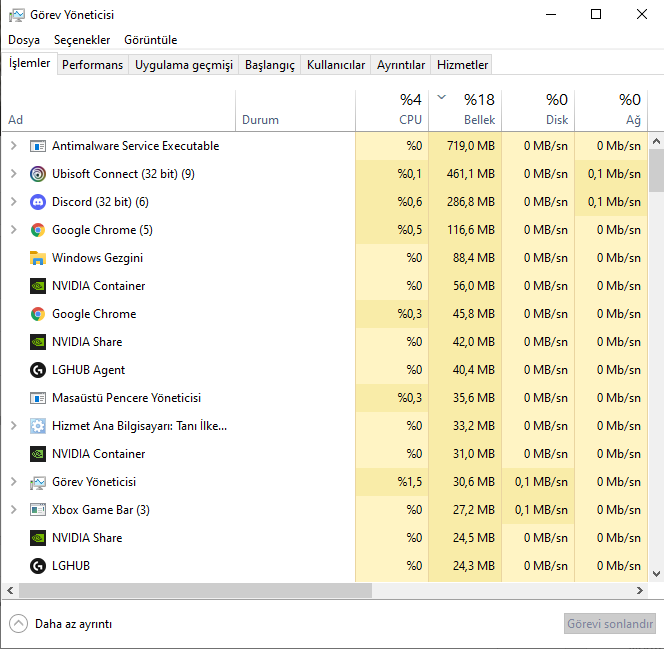Viewport: 664px width, 649px height.
Task: Click the Google Chrome 45,8 MB icon
Action: click(x=38, y=314)
